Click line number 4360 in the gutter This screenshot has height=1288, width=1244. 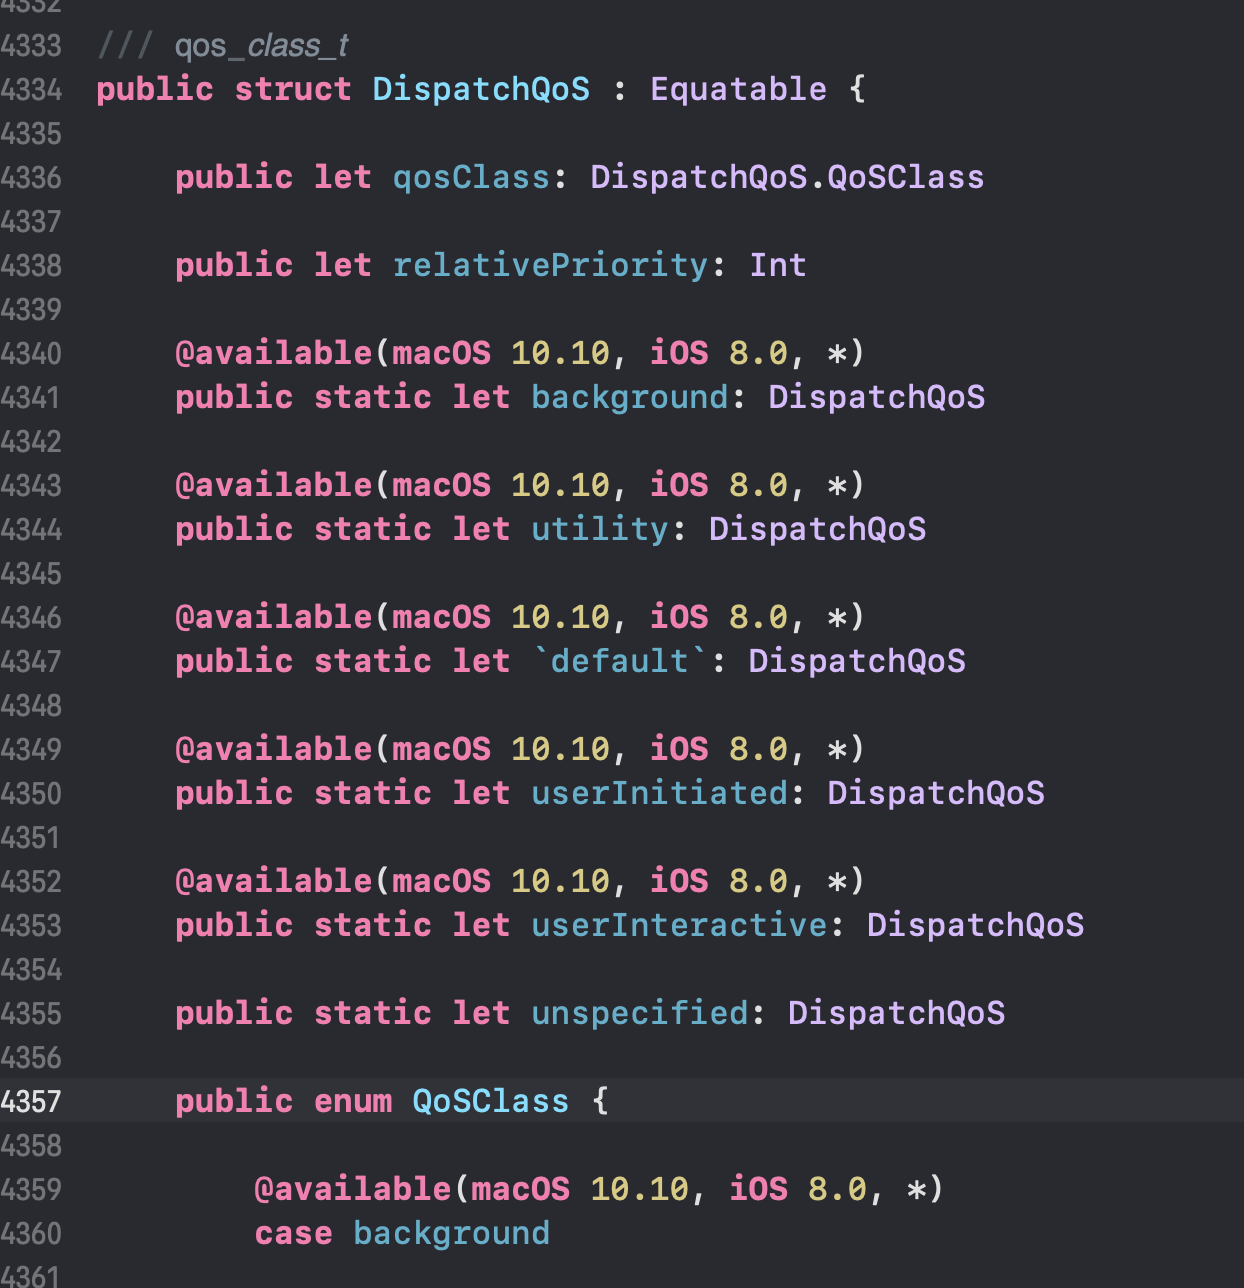(31, 1233)
